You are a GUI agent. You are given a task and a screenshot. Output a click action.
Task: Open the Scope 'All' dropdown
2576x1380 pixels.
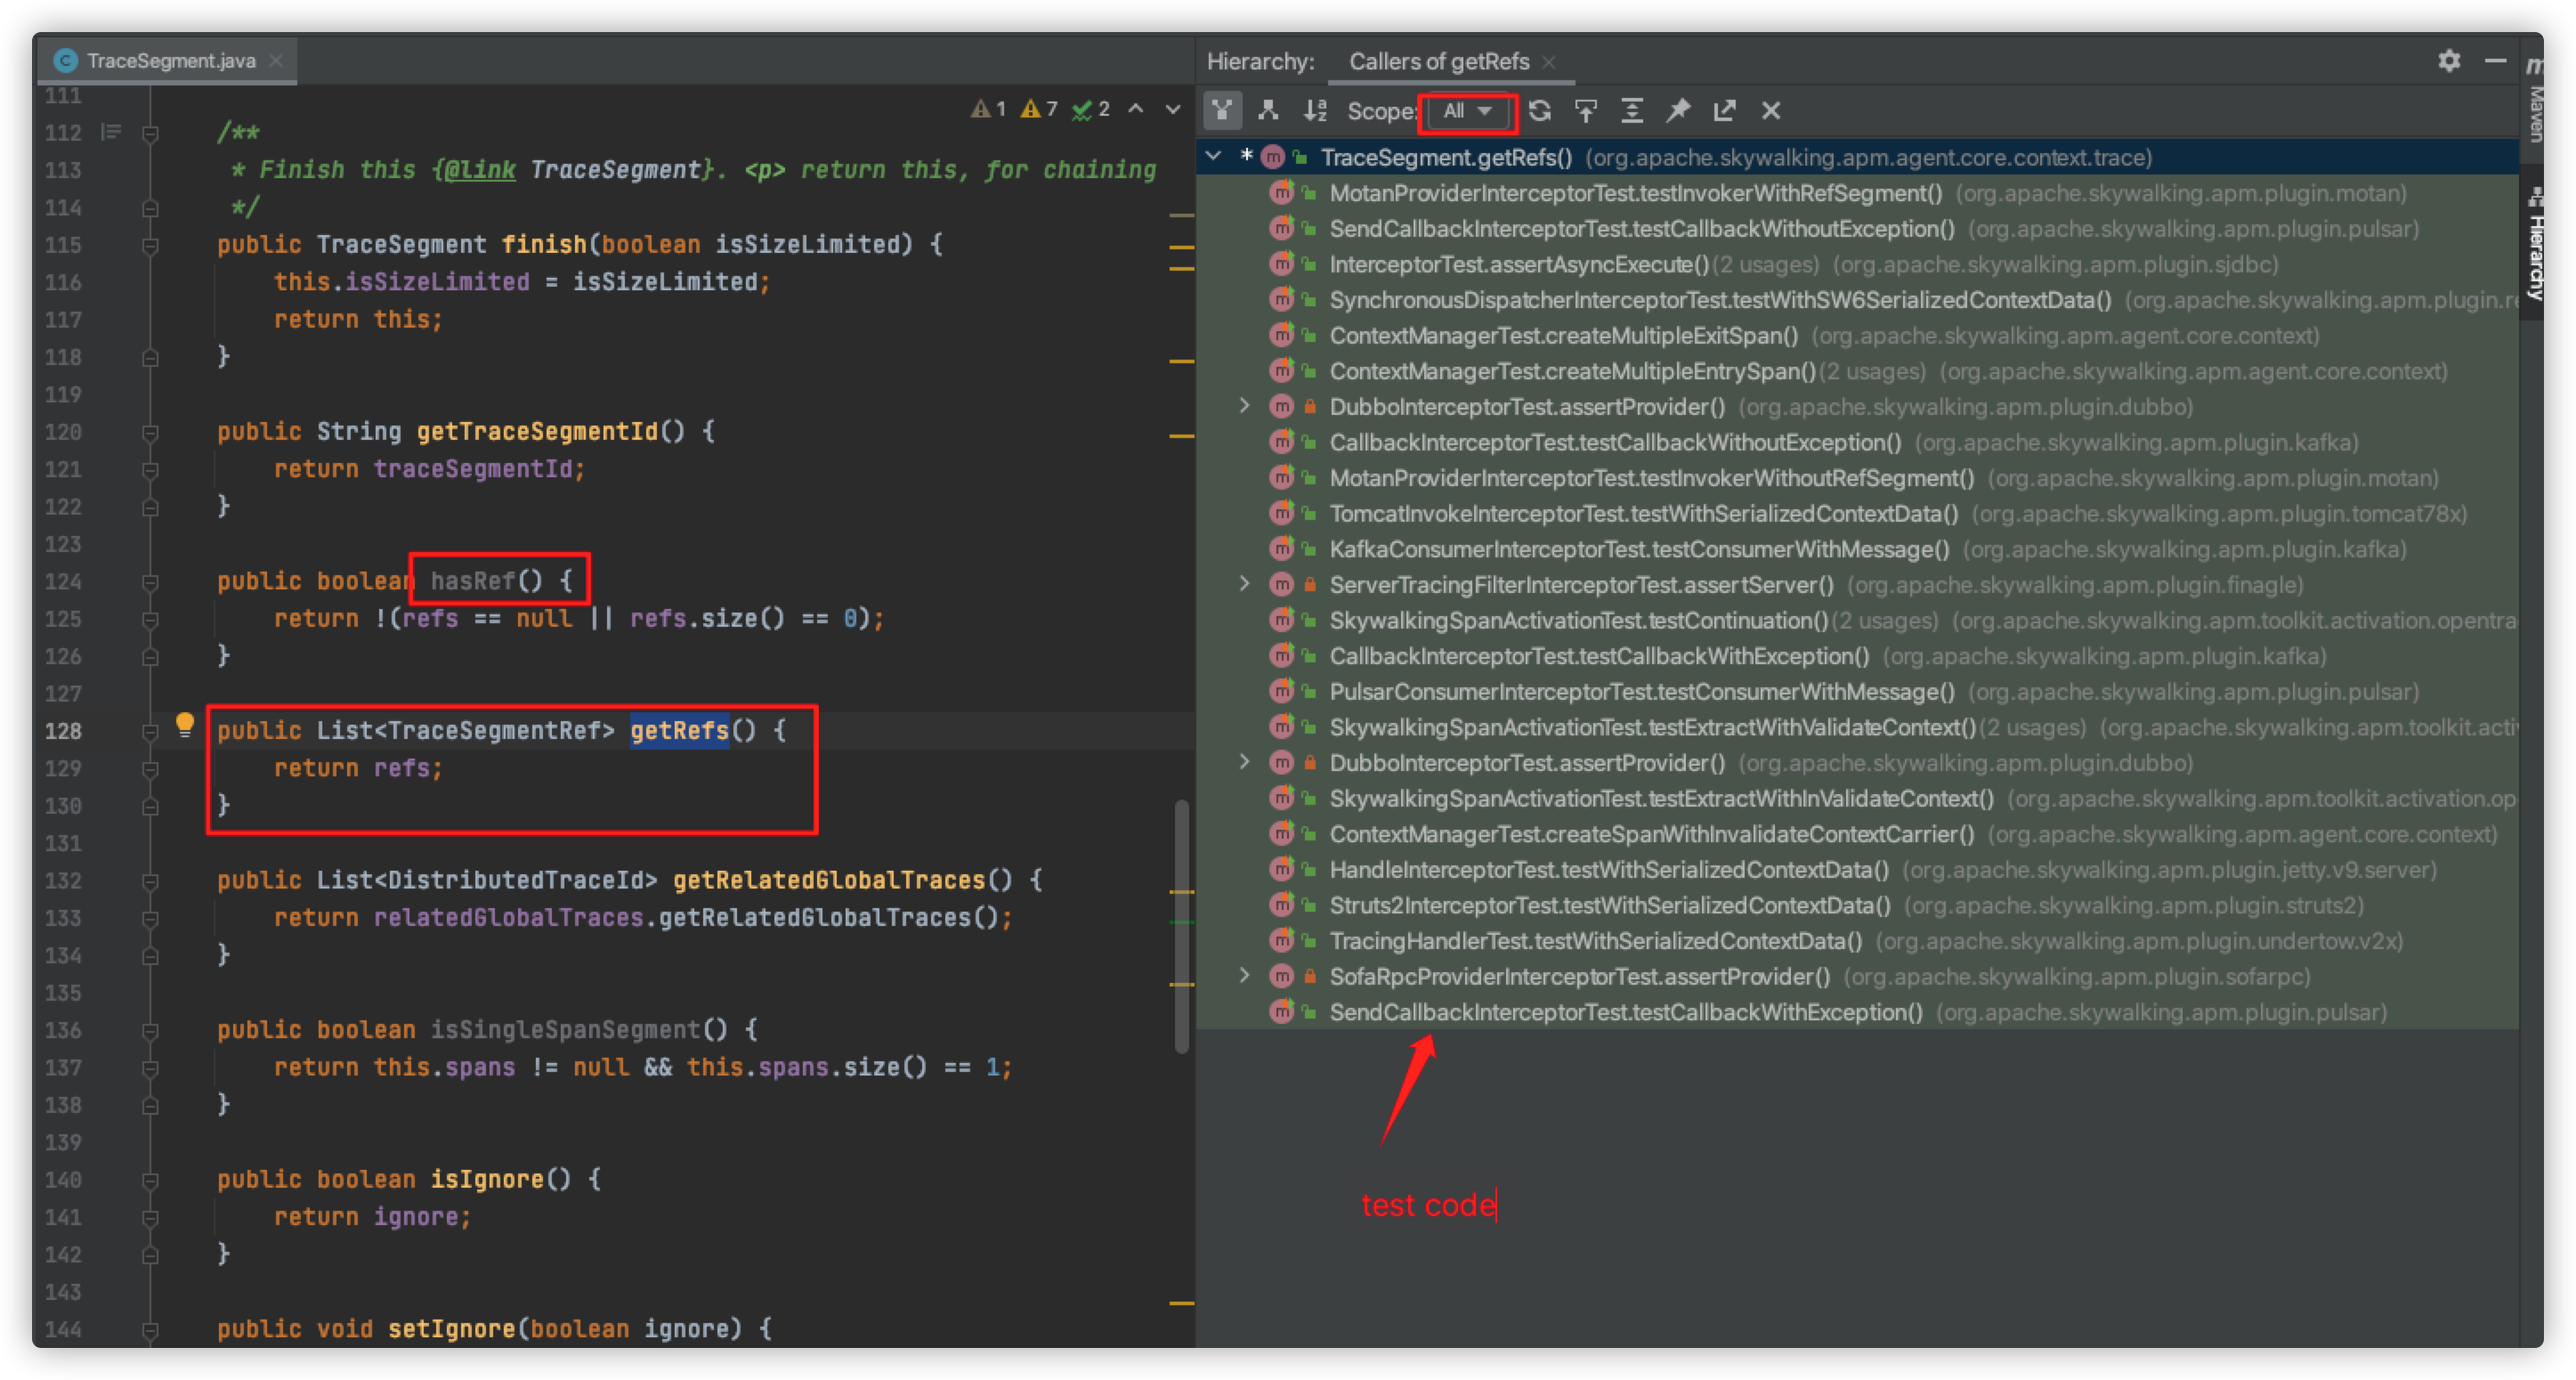pos(1467,111)
